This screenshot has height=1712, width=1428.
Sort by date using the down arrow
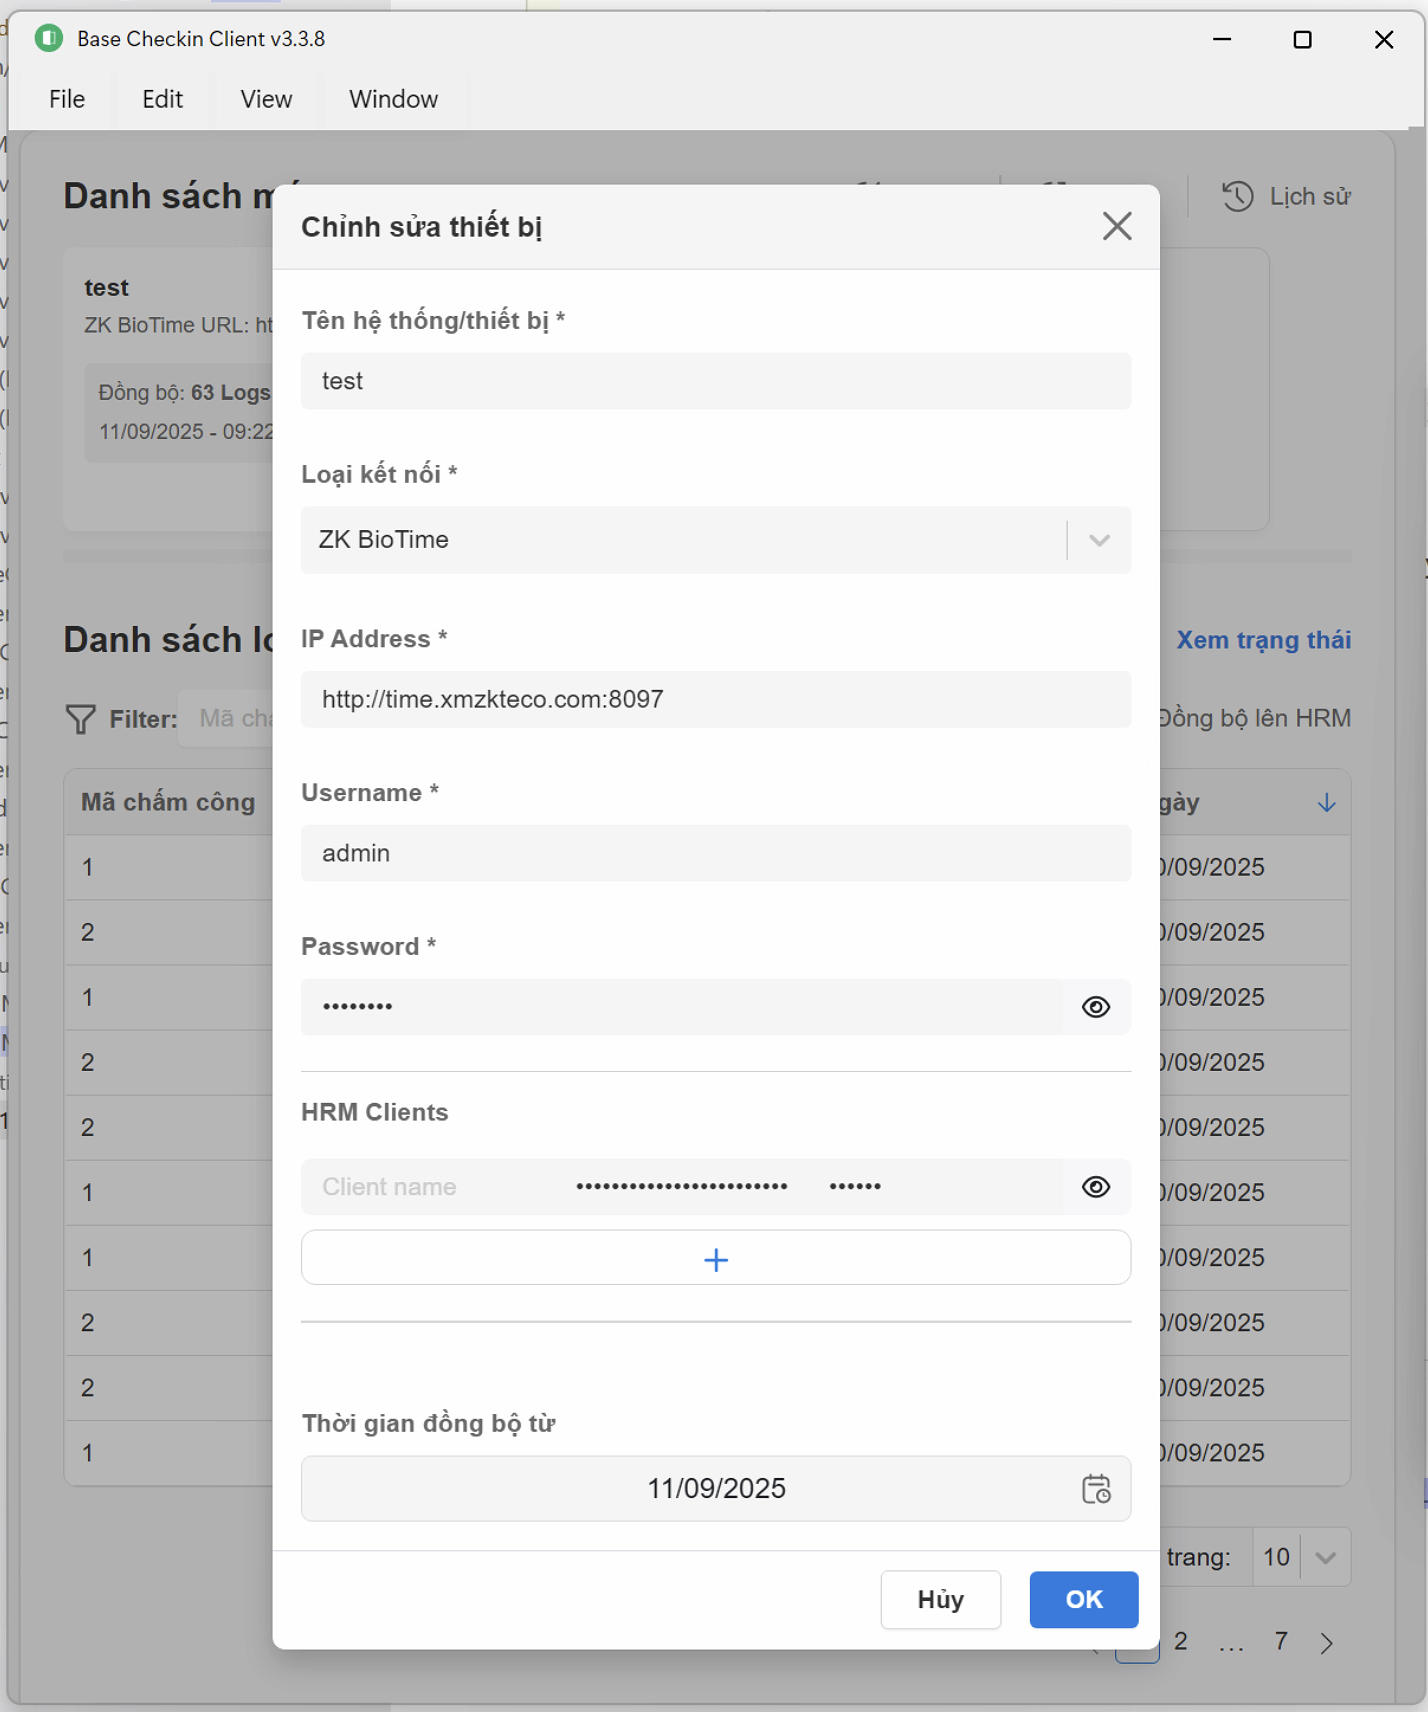(1326, 803)
